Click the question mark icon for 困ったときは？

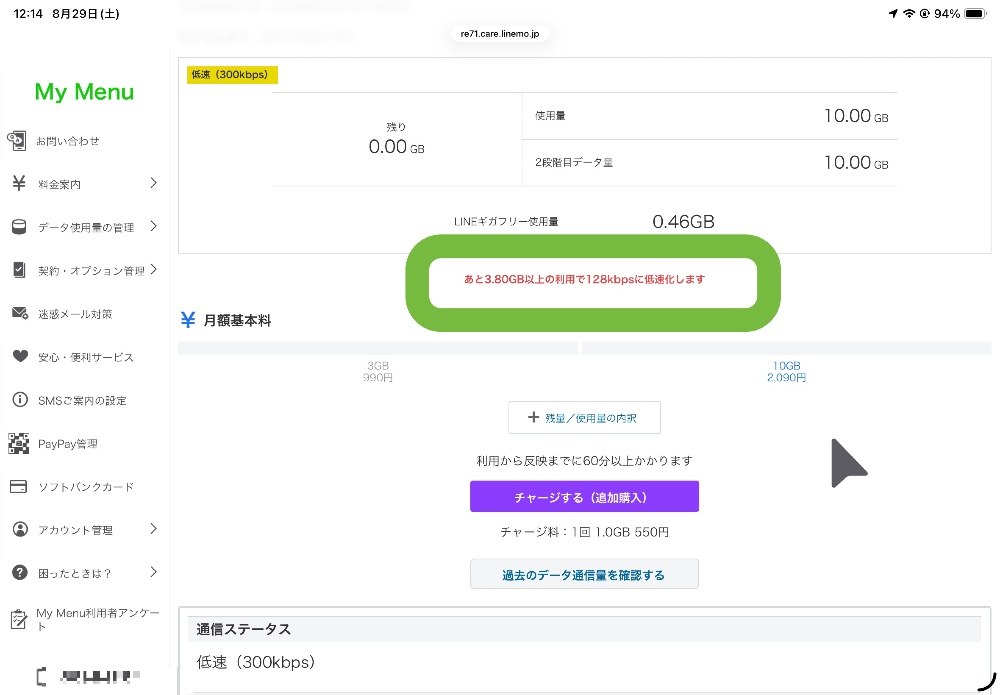coord(20,573)
